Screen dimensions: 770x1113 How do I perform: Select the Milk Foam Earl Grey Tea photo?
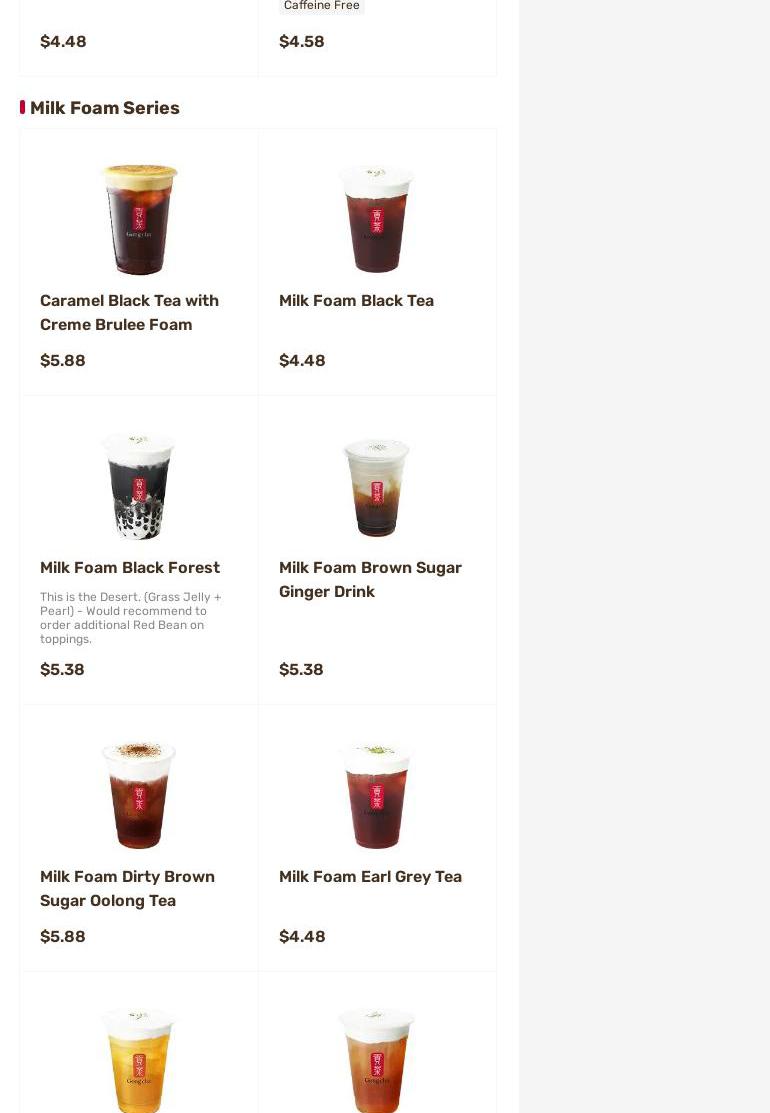[x=377, y=796]
